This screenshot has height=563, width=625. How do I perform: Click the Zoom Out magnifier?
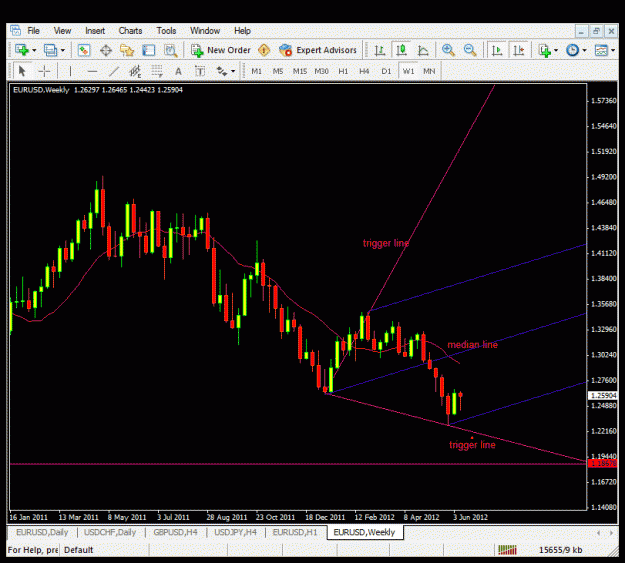coord(470,50)
